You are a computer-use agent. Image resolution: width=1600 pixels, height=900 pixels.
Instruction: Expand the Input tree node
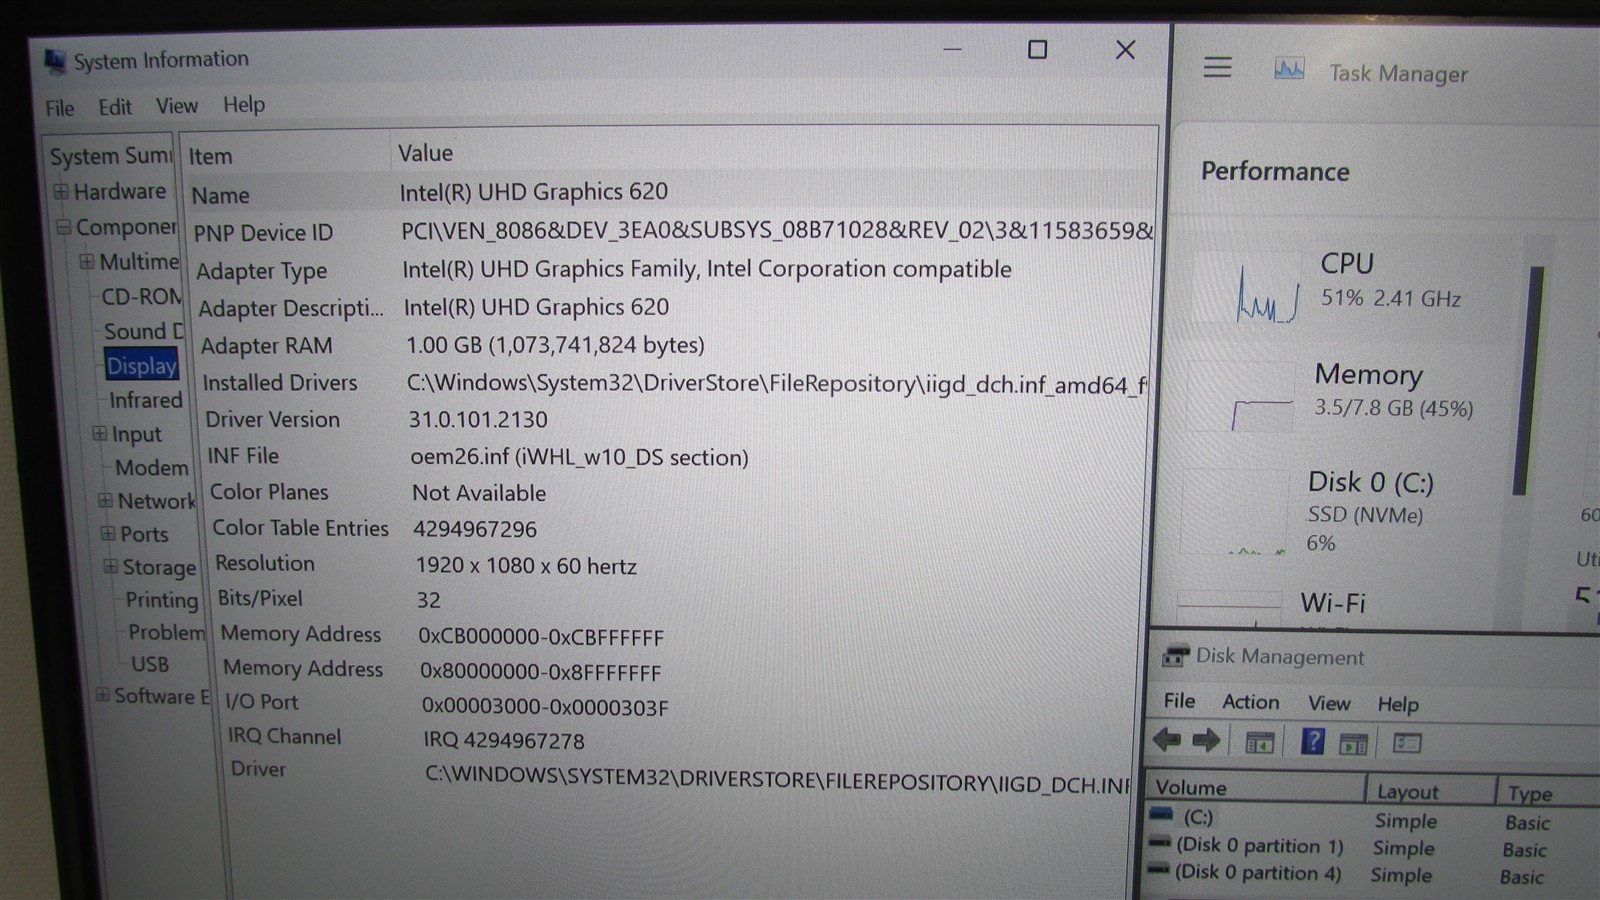(x=99, y=433)
